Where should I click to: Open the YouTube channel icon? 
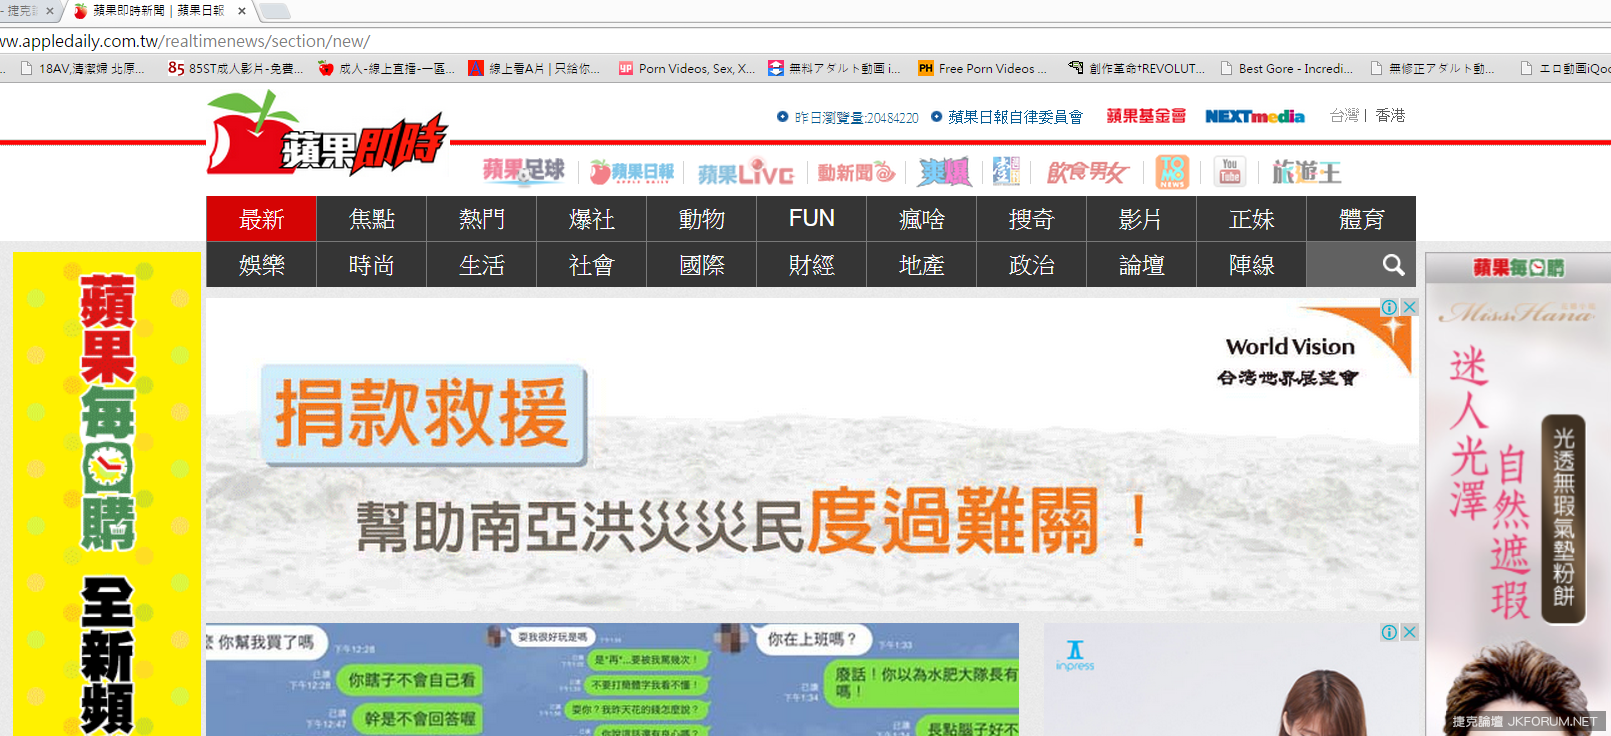pos(1230,171)
